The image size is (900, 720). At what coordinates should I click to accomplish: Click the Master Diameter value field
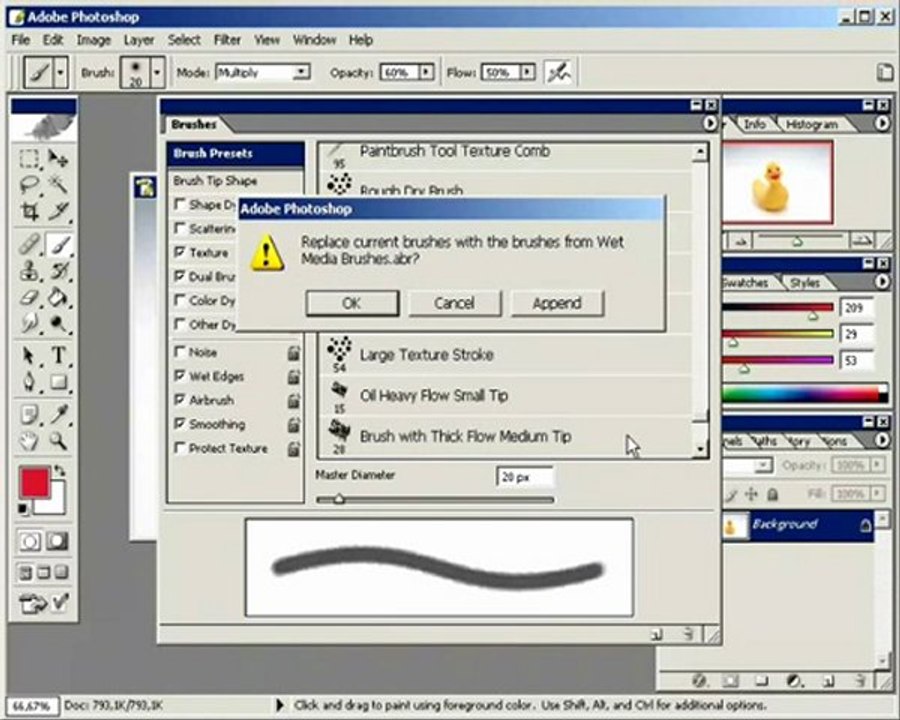(525, 477)
